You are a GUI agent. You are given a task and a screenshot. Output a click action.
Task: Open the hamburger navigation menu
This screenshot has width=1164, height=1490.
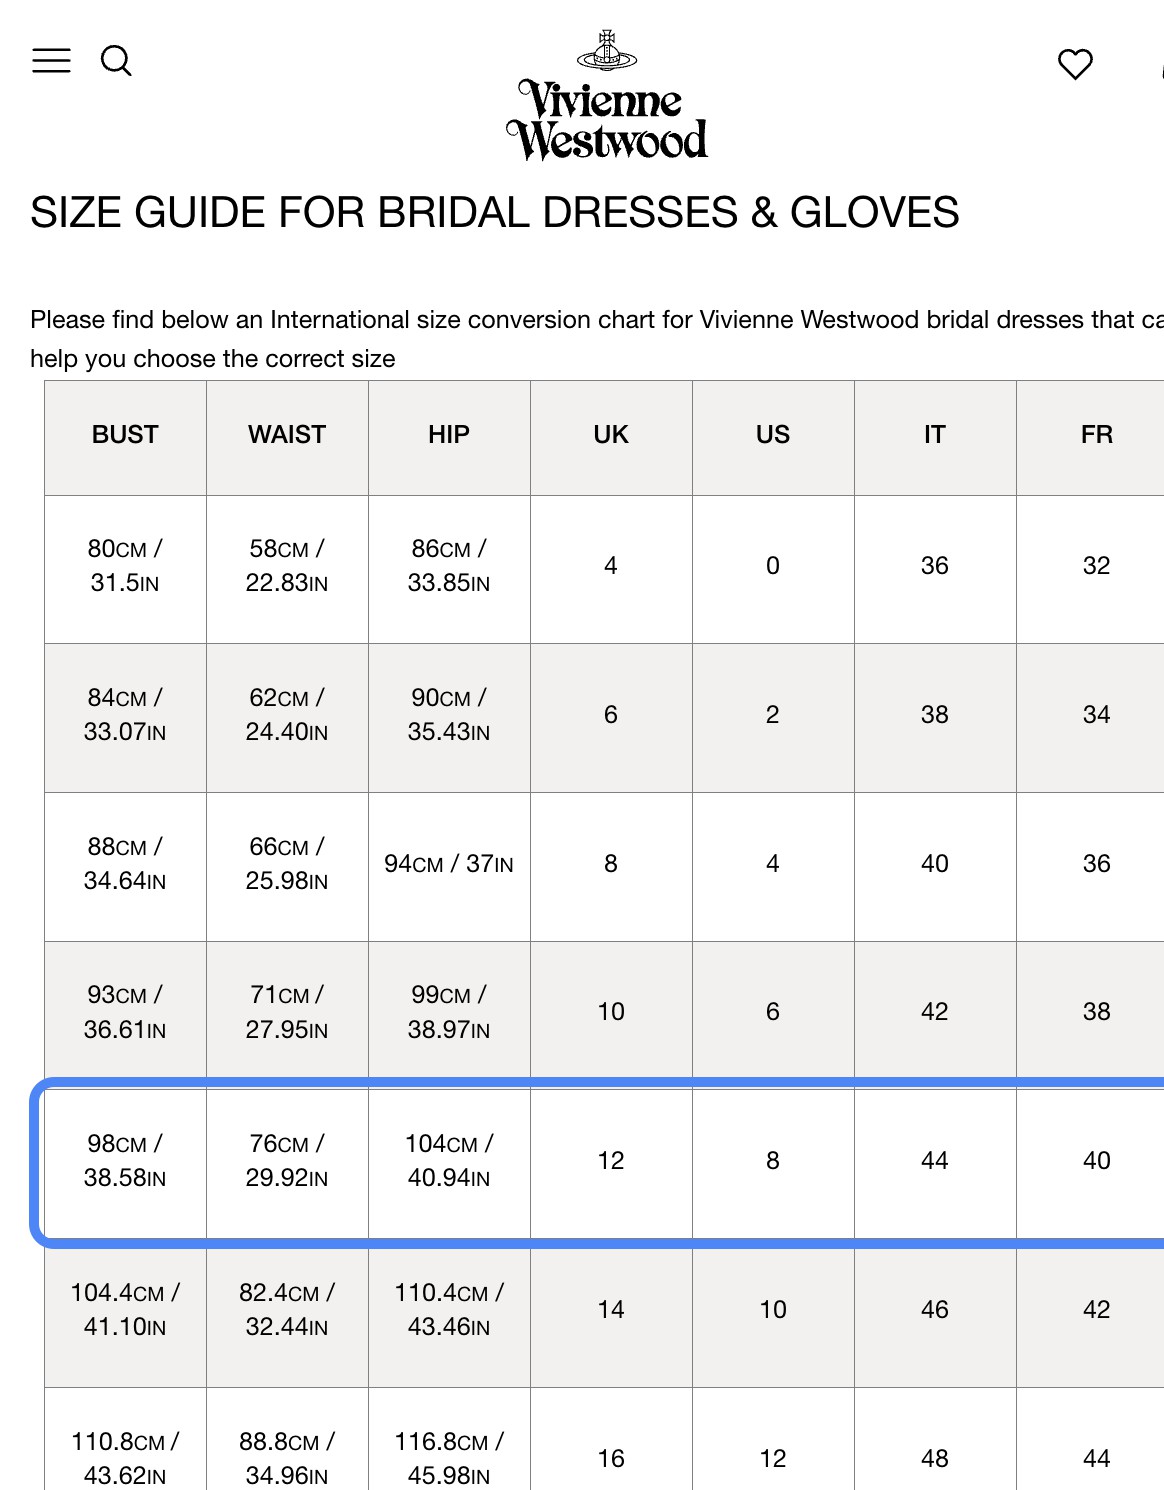(51, 61)
